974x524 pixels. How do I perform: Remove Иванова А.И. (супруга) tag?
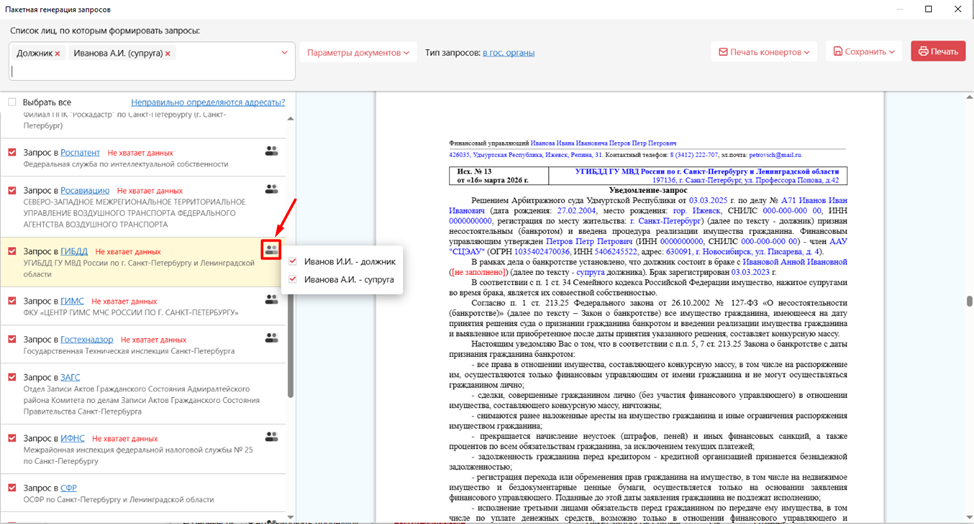168,53
